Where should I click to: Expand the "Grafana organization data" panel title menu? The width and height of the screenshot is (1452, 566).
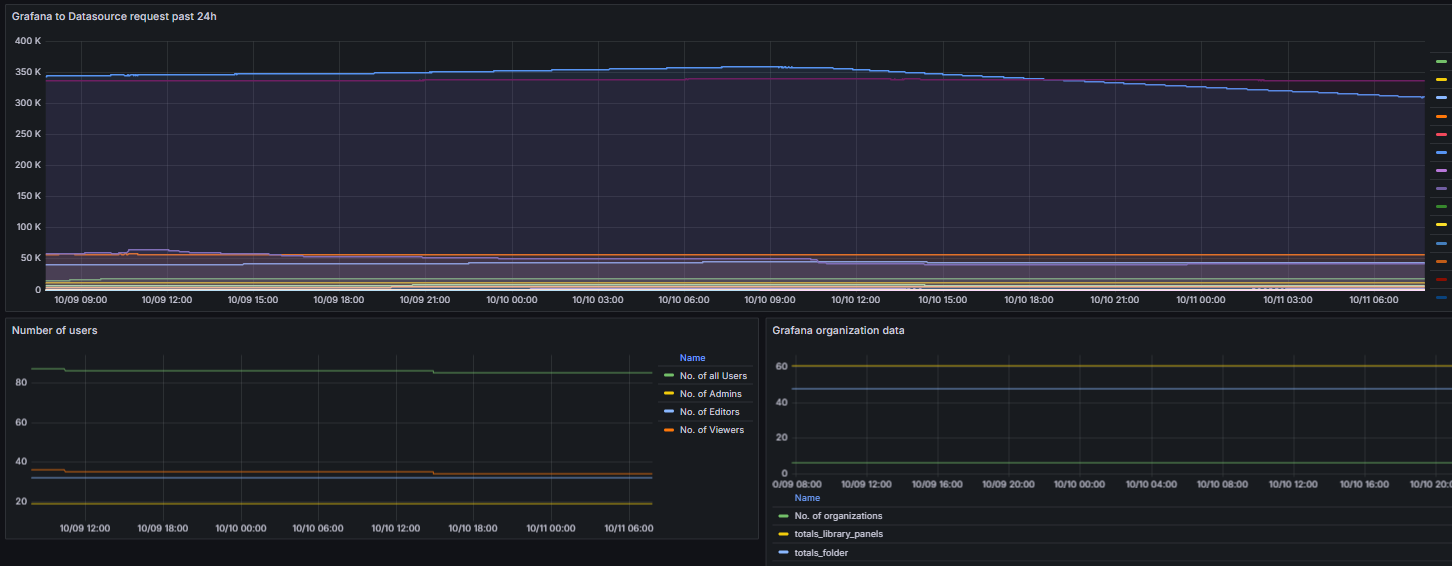click(x=838, y=330)
